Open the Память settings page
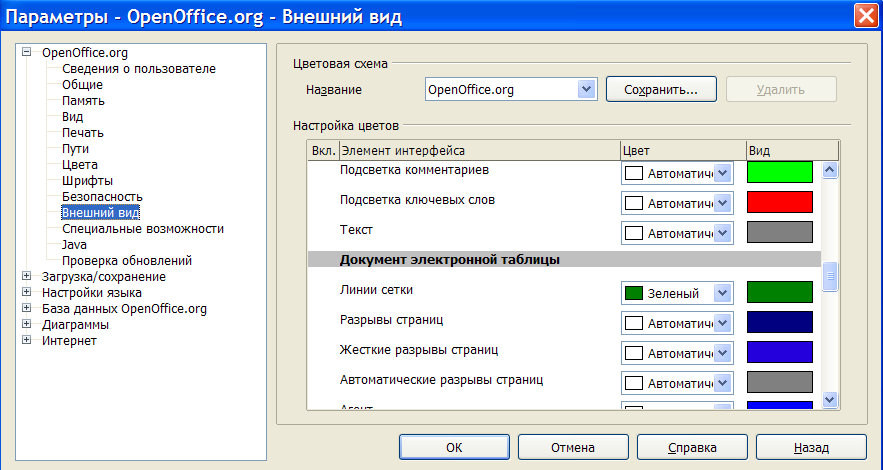Screen dimensions: 883x470 pos(83,101)
